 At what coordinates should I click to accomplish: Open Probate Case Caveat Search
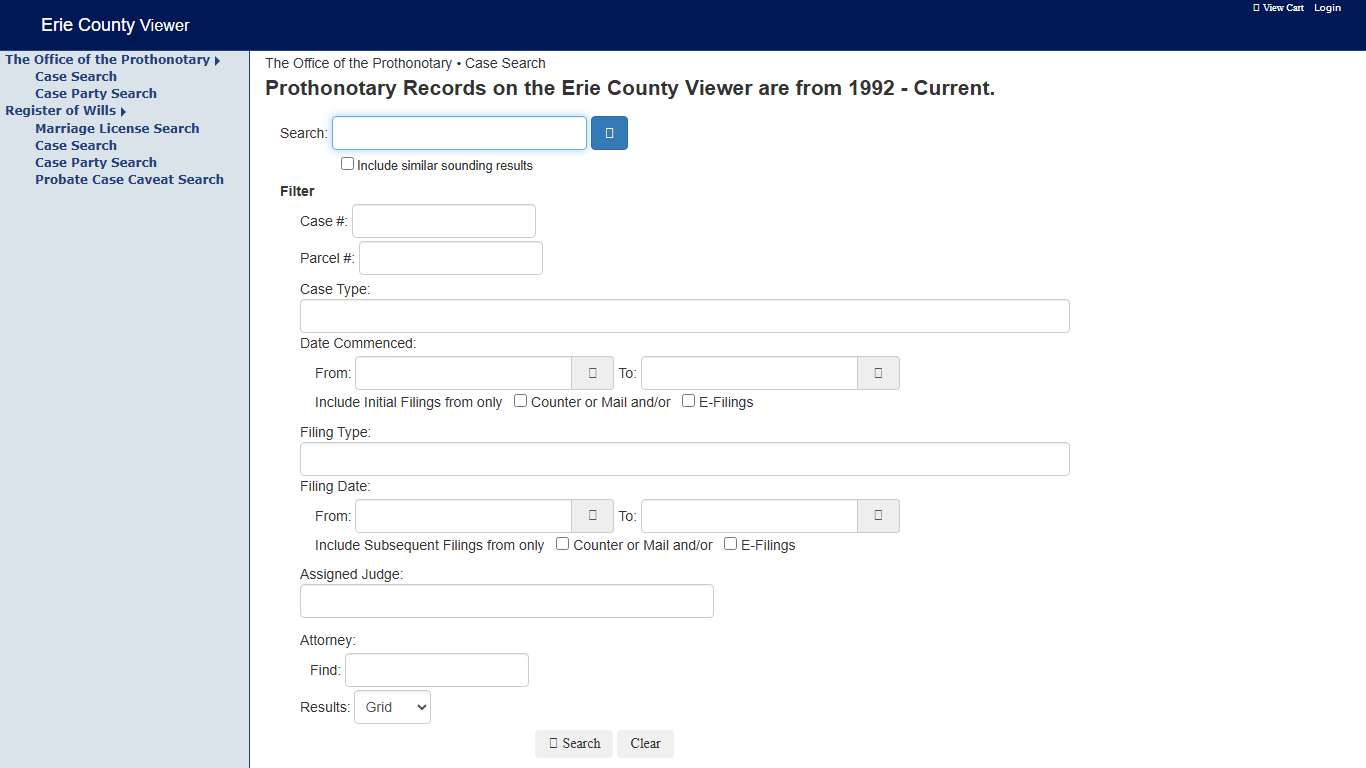coord(129,179)
